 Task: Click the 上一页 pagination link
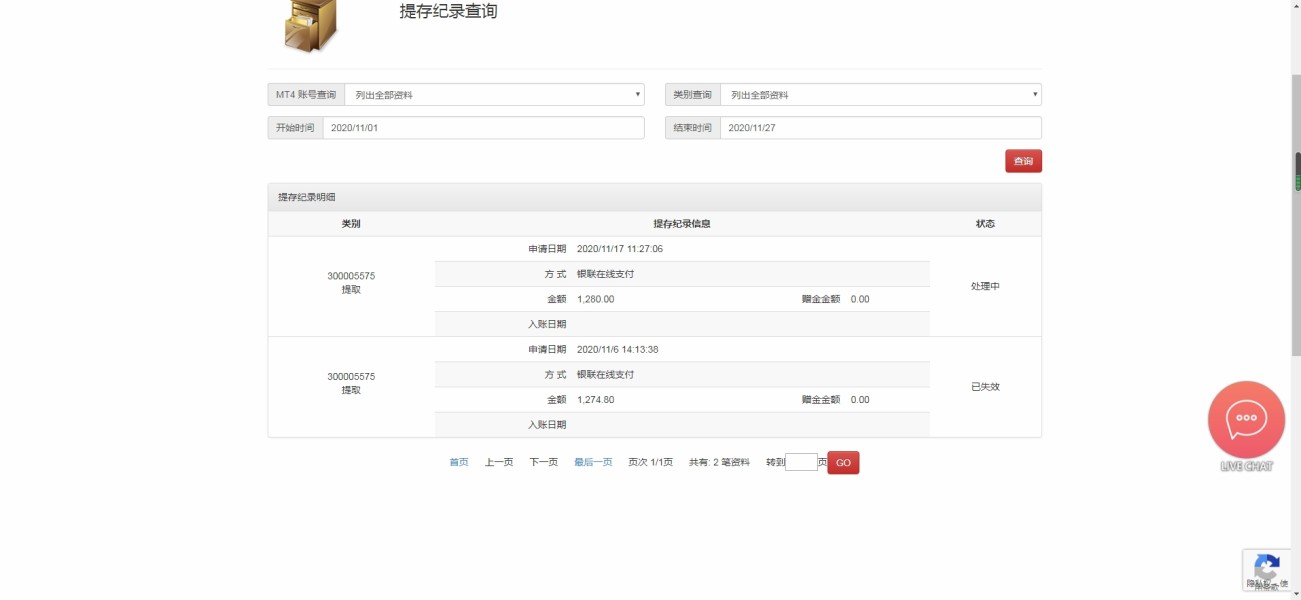pyautogui.click(x=499, y=462)
